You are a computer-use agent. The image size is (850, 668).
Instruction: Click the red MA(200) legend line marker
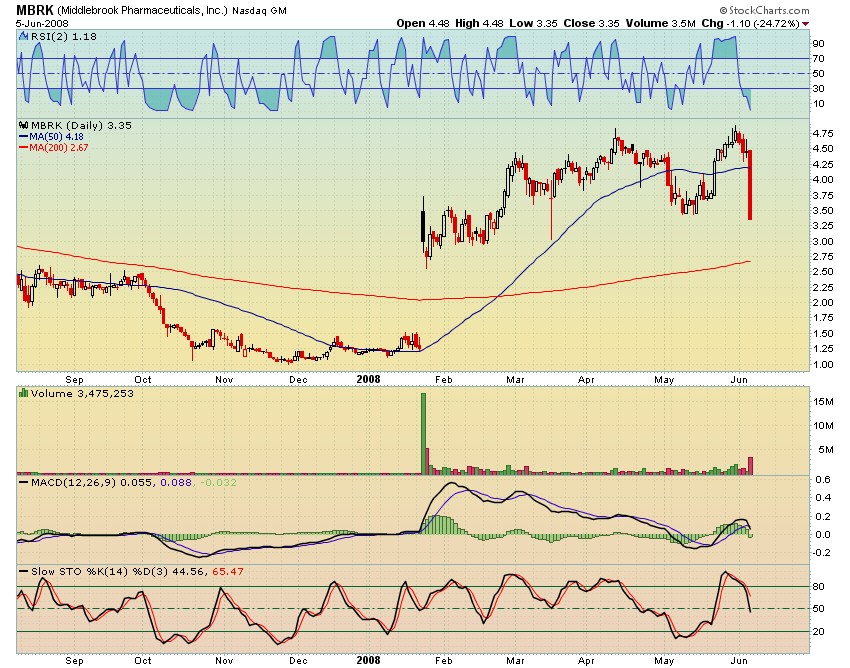click(x=23, y=147)
